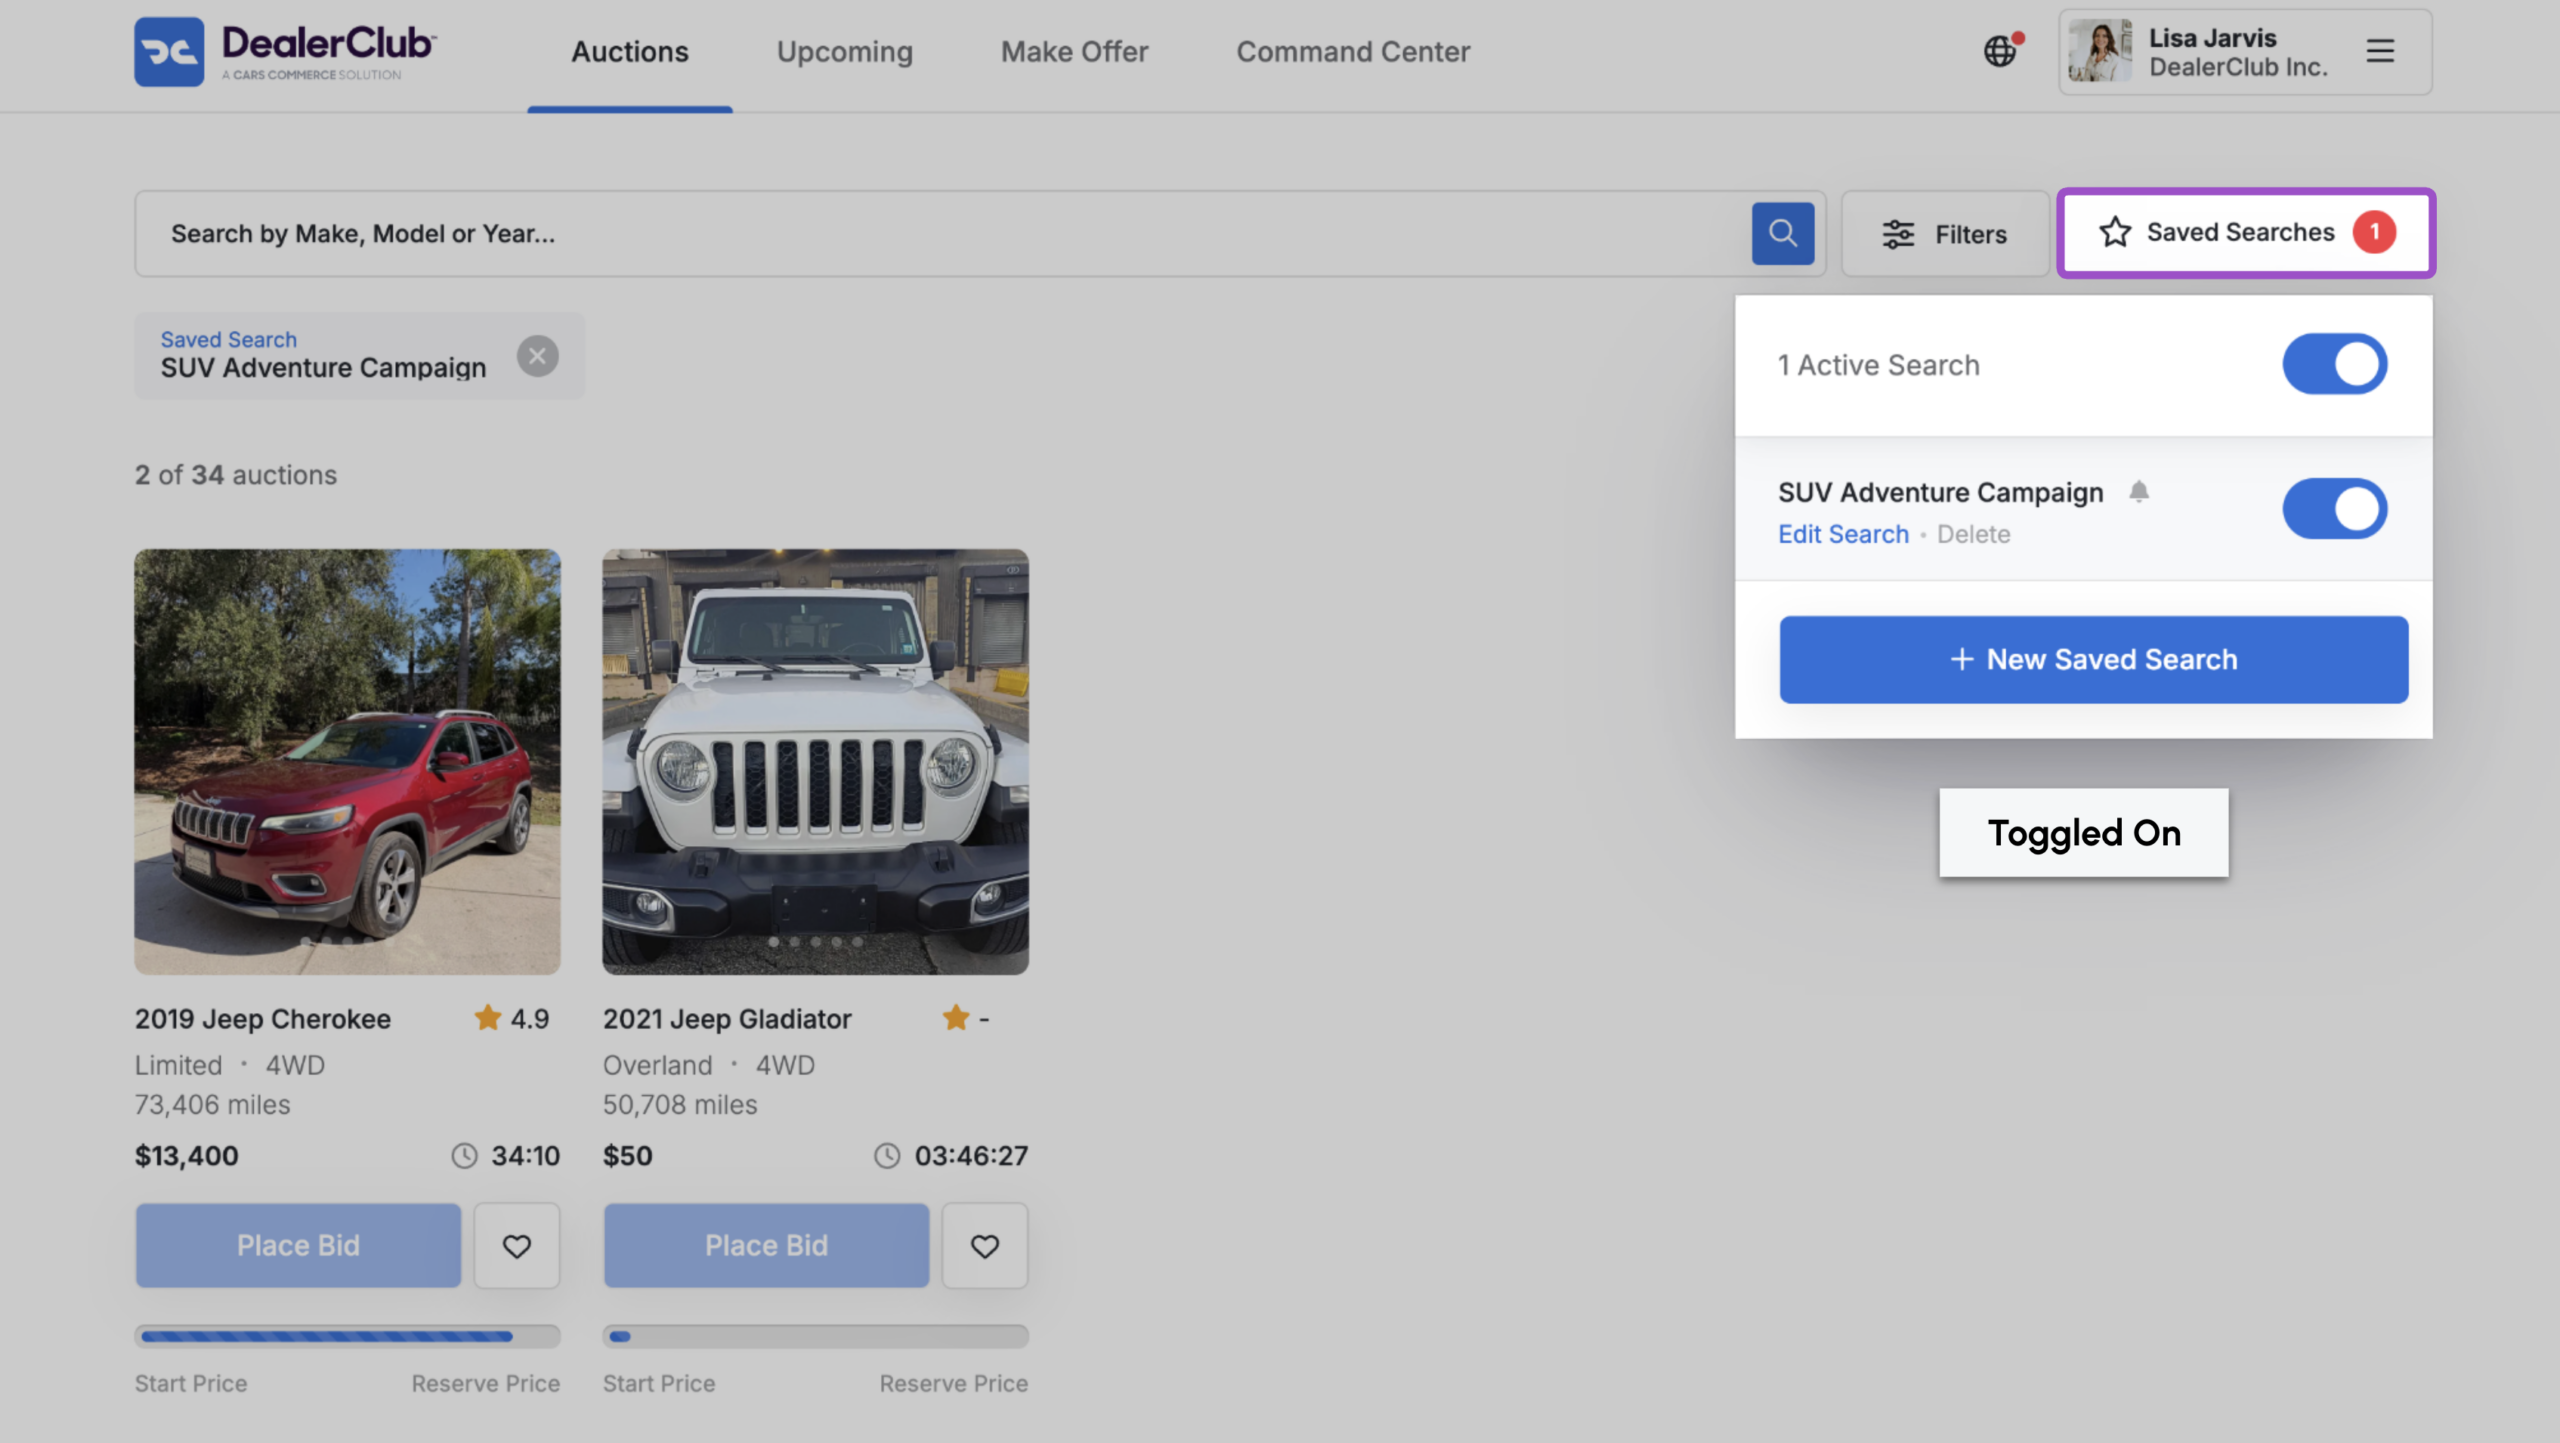Click the $13,400 price text

(187, 1156)
